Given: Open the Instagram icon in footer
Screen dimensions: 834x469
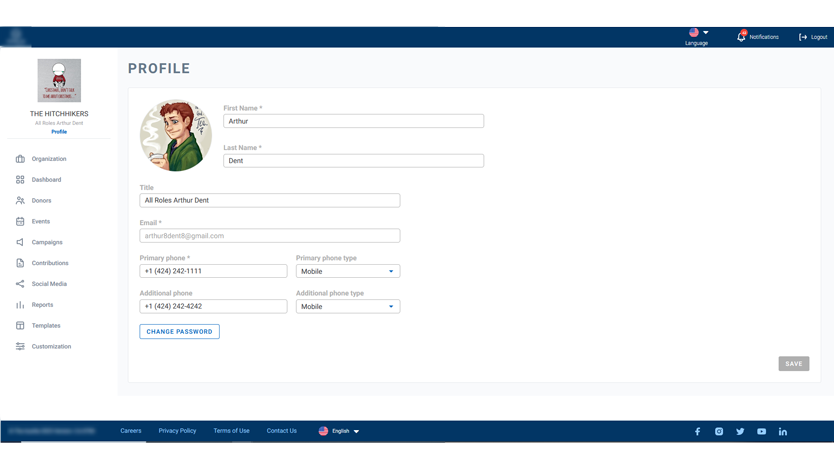Looking at the screenshot, I should [x=719, y=432].
